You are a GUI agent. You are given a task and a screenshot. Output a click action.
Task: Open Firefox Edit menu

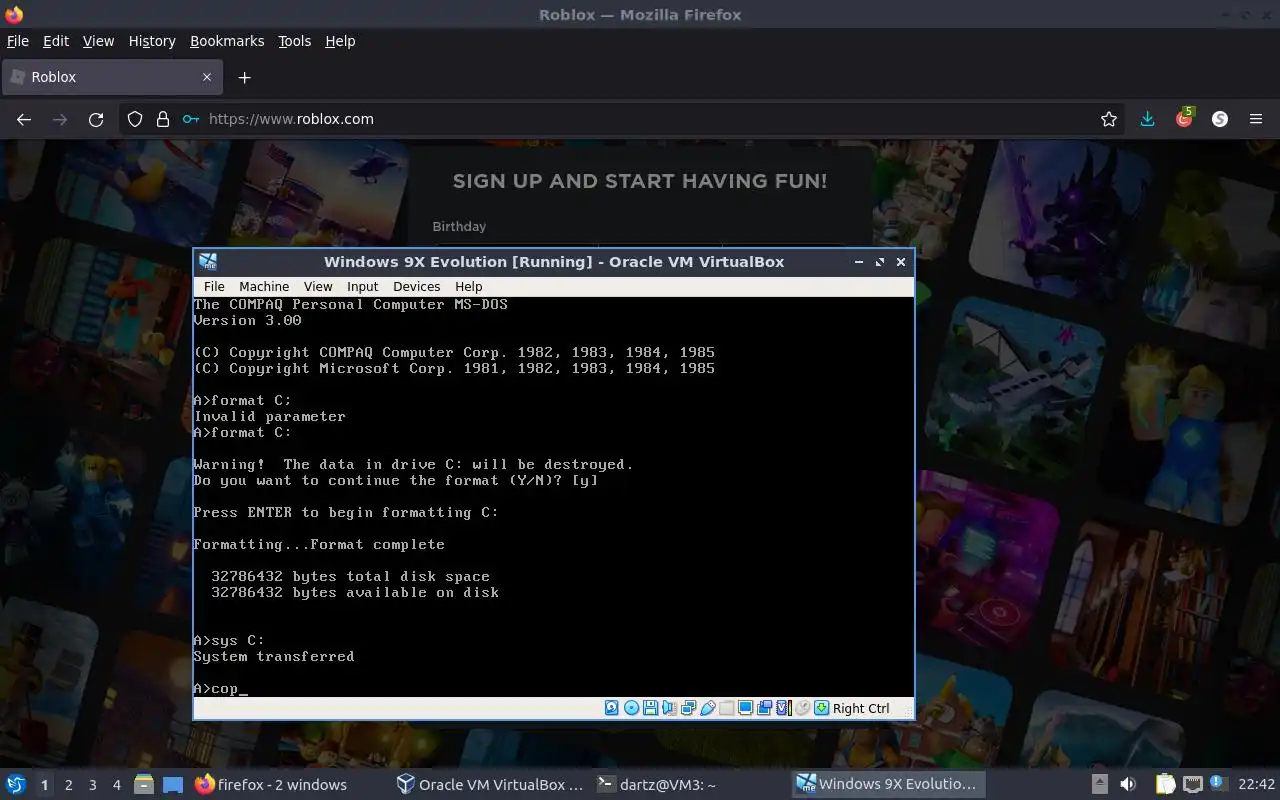coord(56,41)
